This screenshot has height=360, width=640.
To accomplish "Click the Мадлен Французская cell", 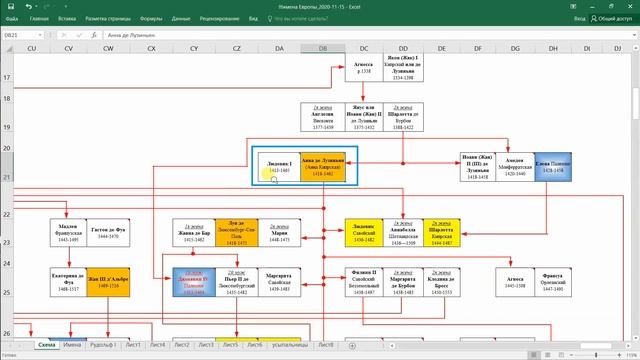I will coord(68,233).
